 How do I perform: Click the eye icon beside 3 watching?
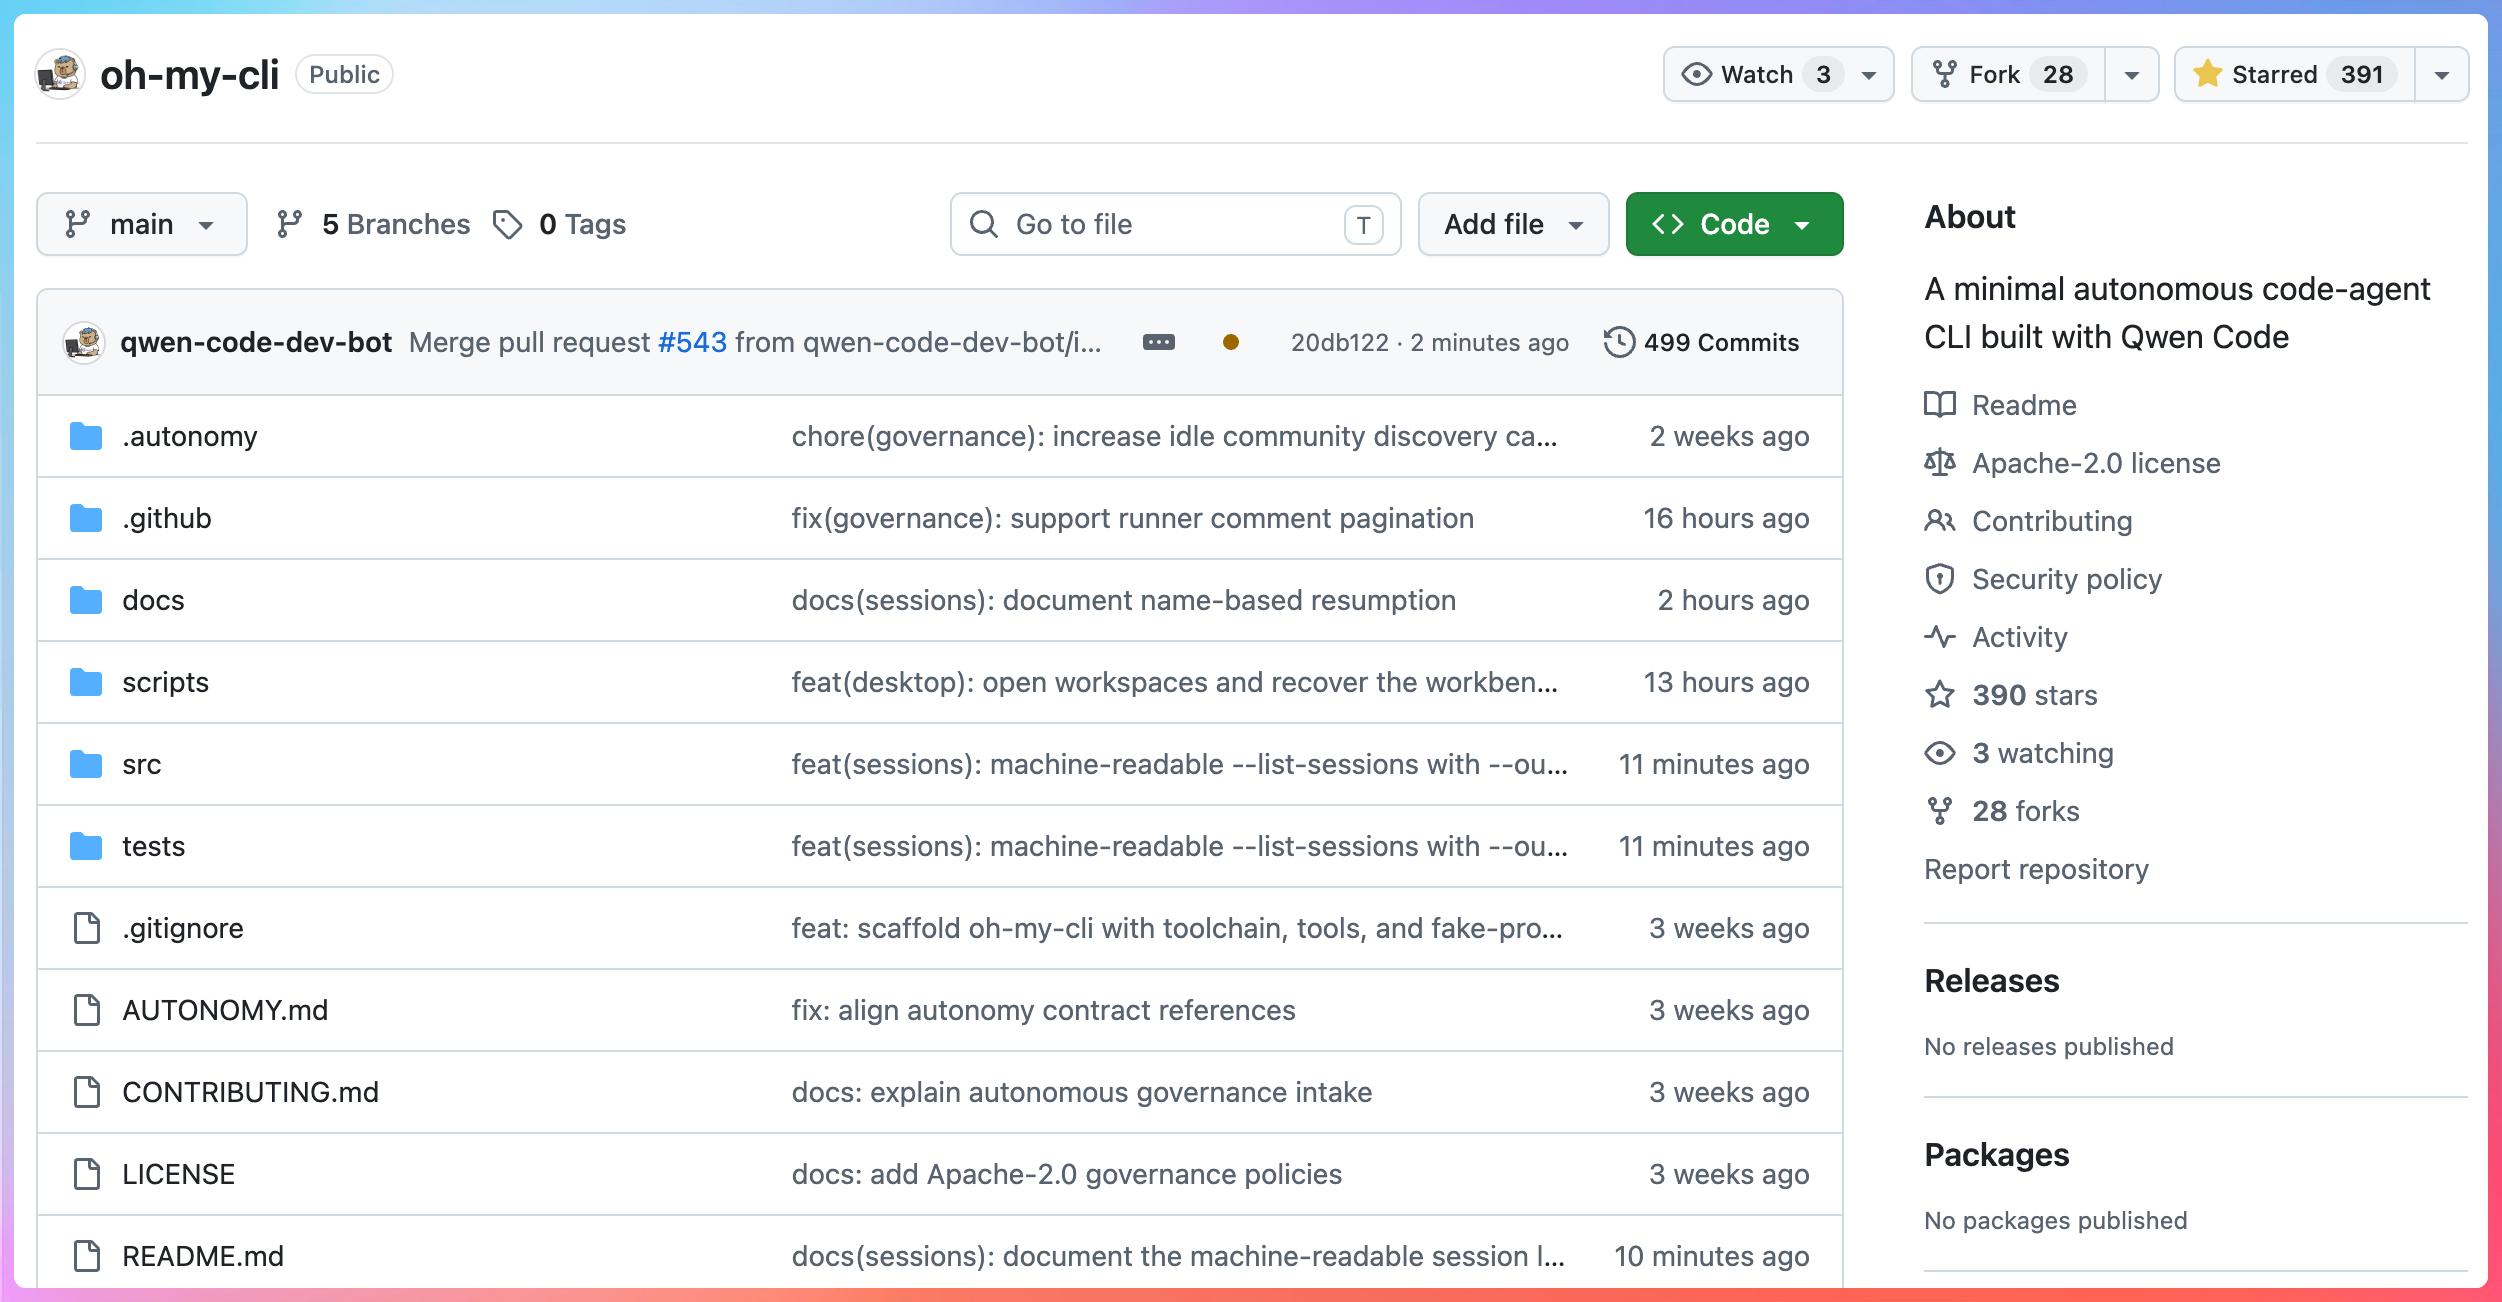1940,753
